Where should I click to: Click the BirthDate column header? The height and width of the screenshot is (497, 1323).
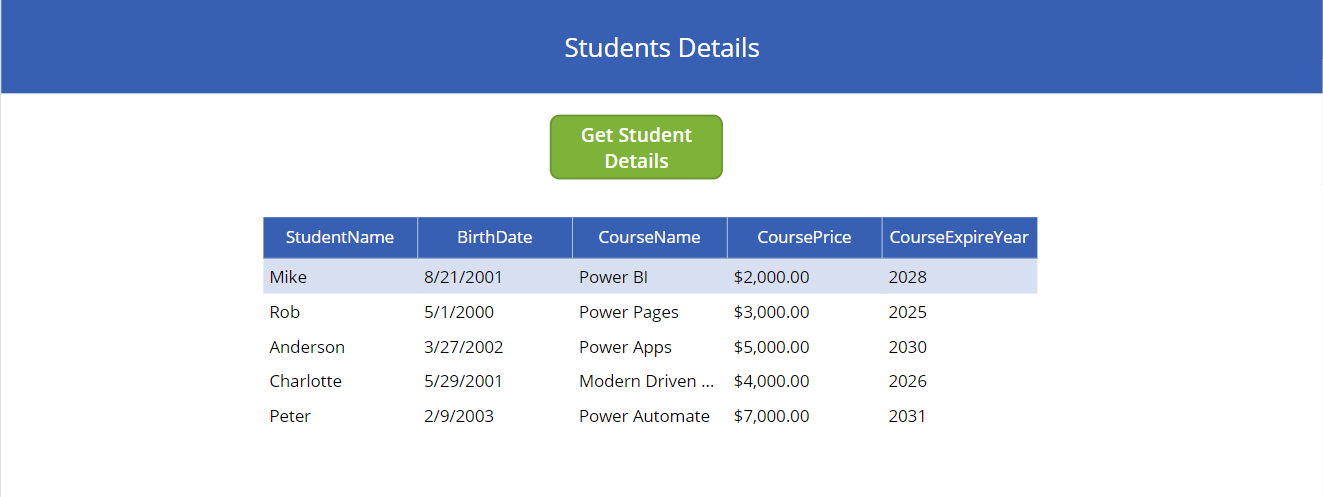(495, 238)
